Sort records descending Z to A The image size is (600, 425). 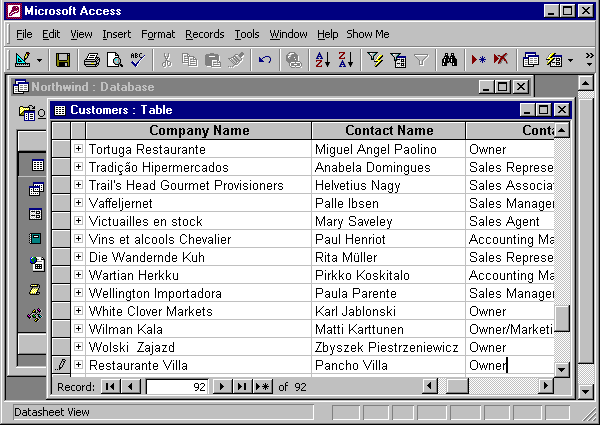345,61
